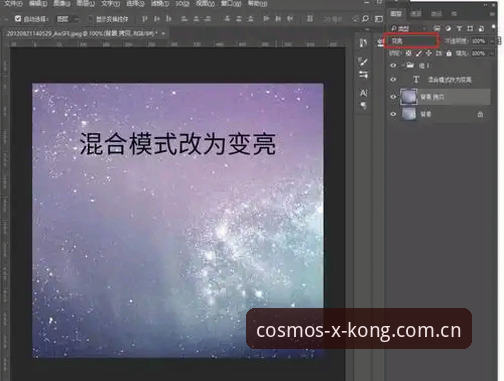The image size is (504, 381).
Task: Click the smart object filter icon
Action: (x=481, y=28)
